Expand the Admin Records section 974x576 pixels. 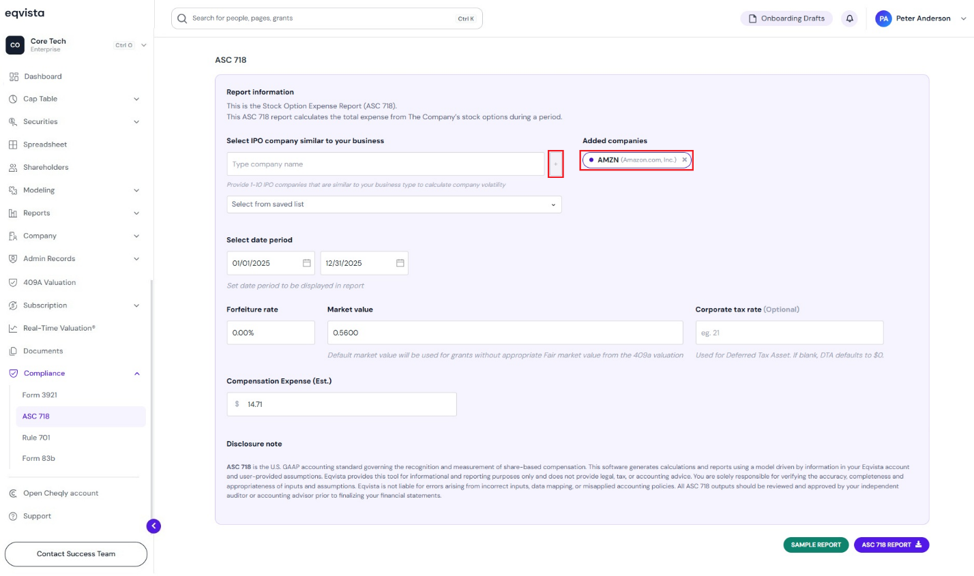[137, 259]
